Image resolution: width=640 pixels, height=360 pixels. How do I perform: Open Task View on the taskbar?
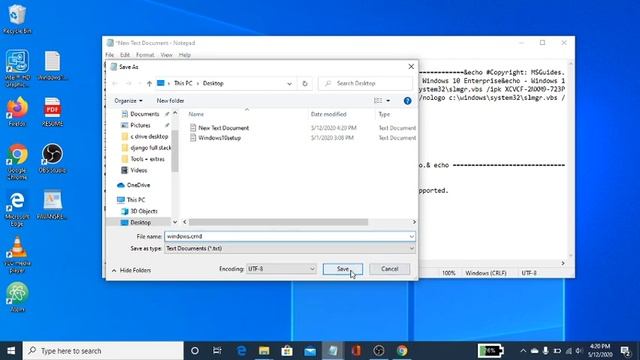point(217,351)
